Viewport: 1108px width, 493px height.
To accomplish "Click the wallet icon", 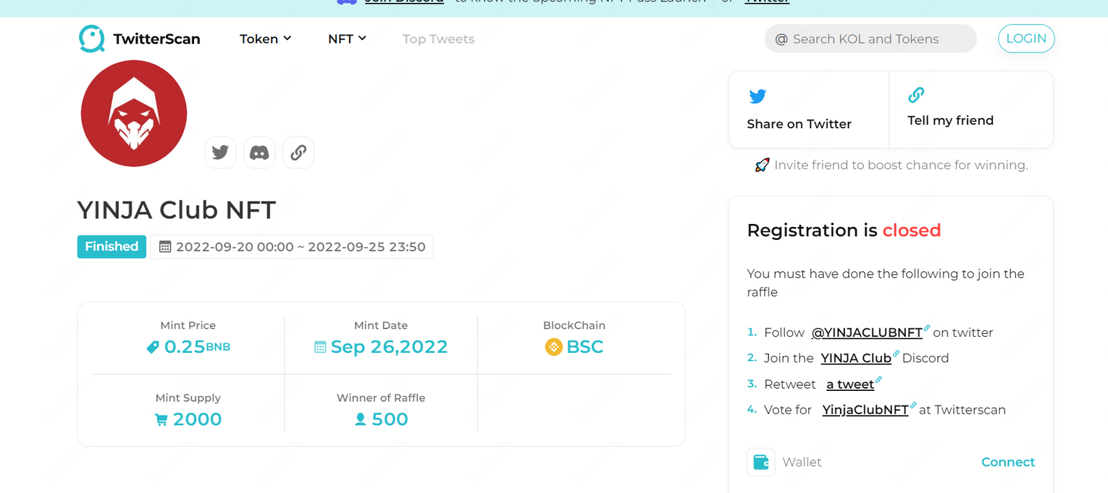I will 761,462.
